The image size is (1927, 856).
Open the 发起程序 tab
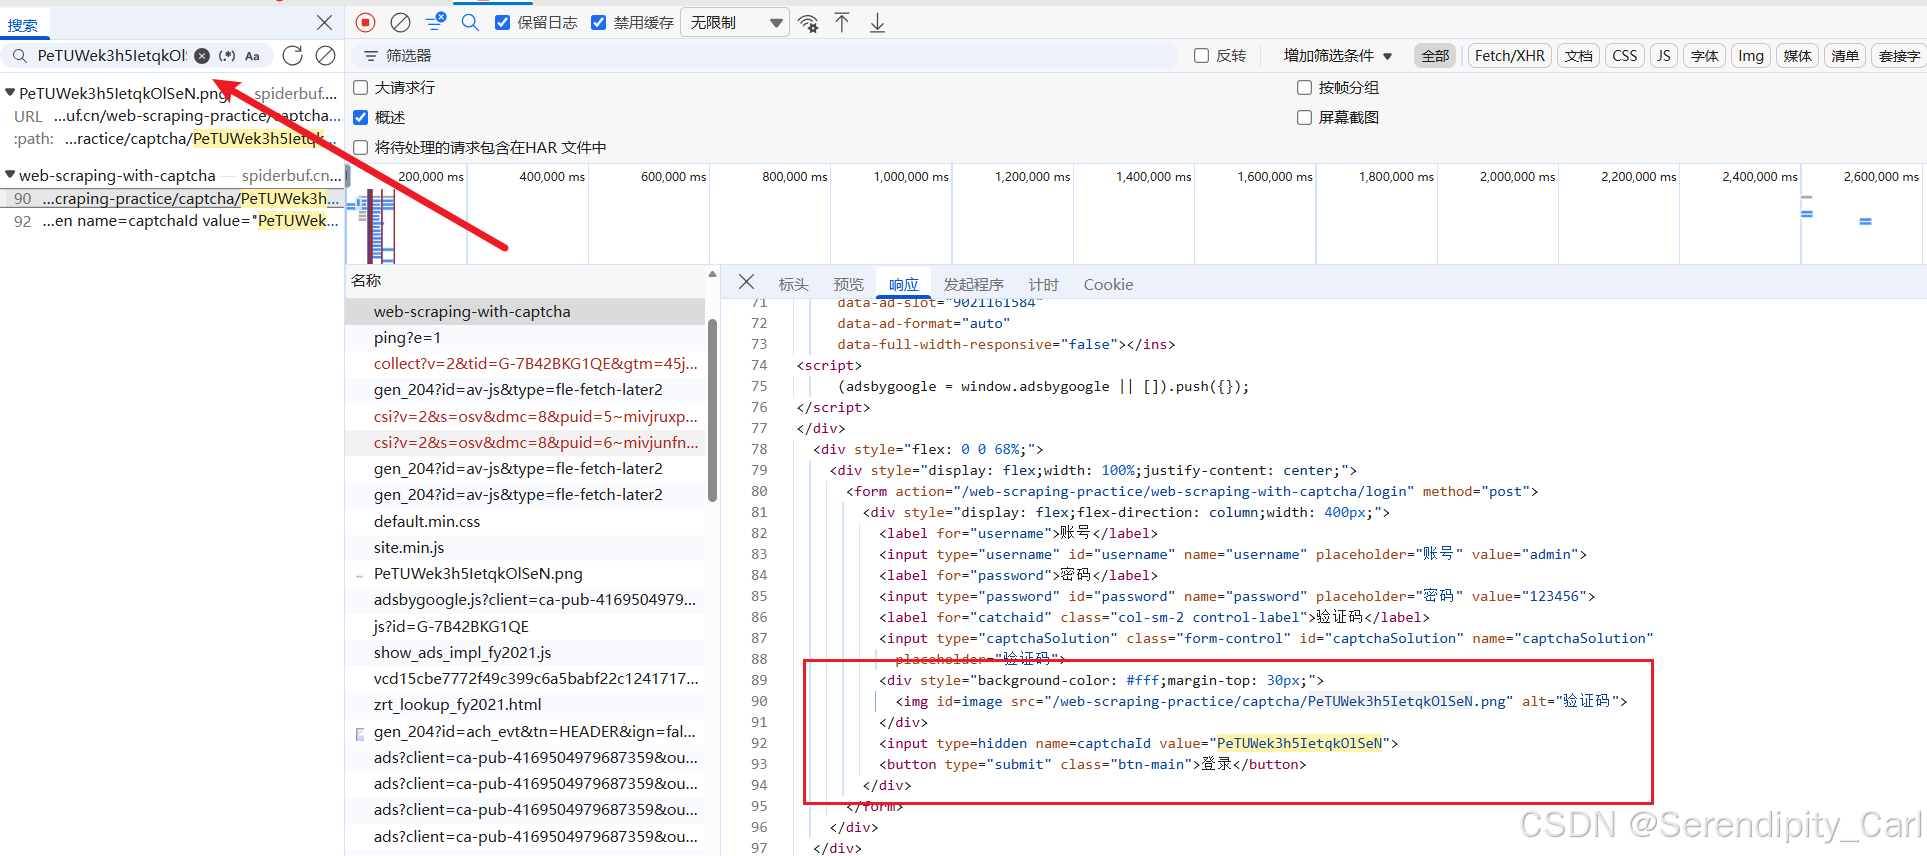[x=973, y=284]
